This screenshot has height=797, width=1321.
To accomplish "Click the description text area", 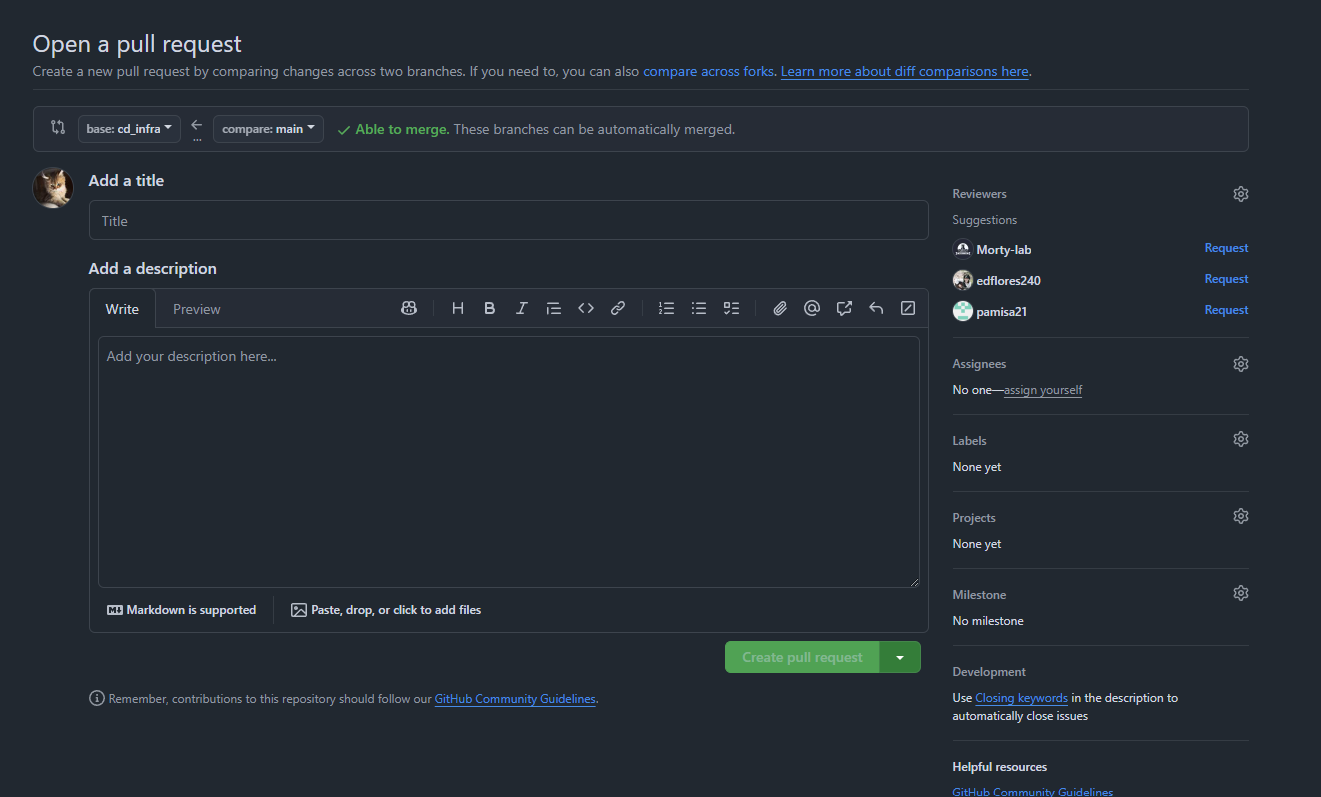I will tap(508, 462).
